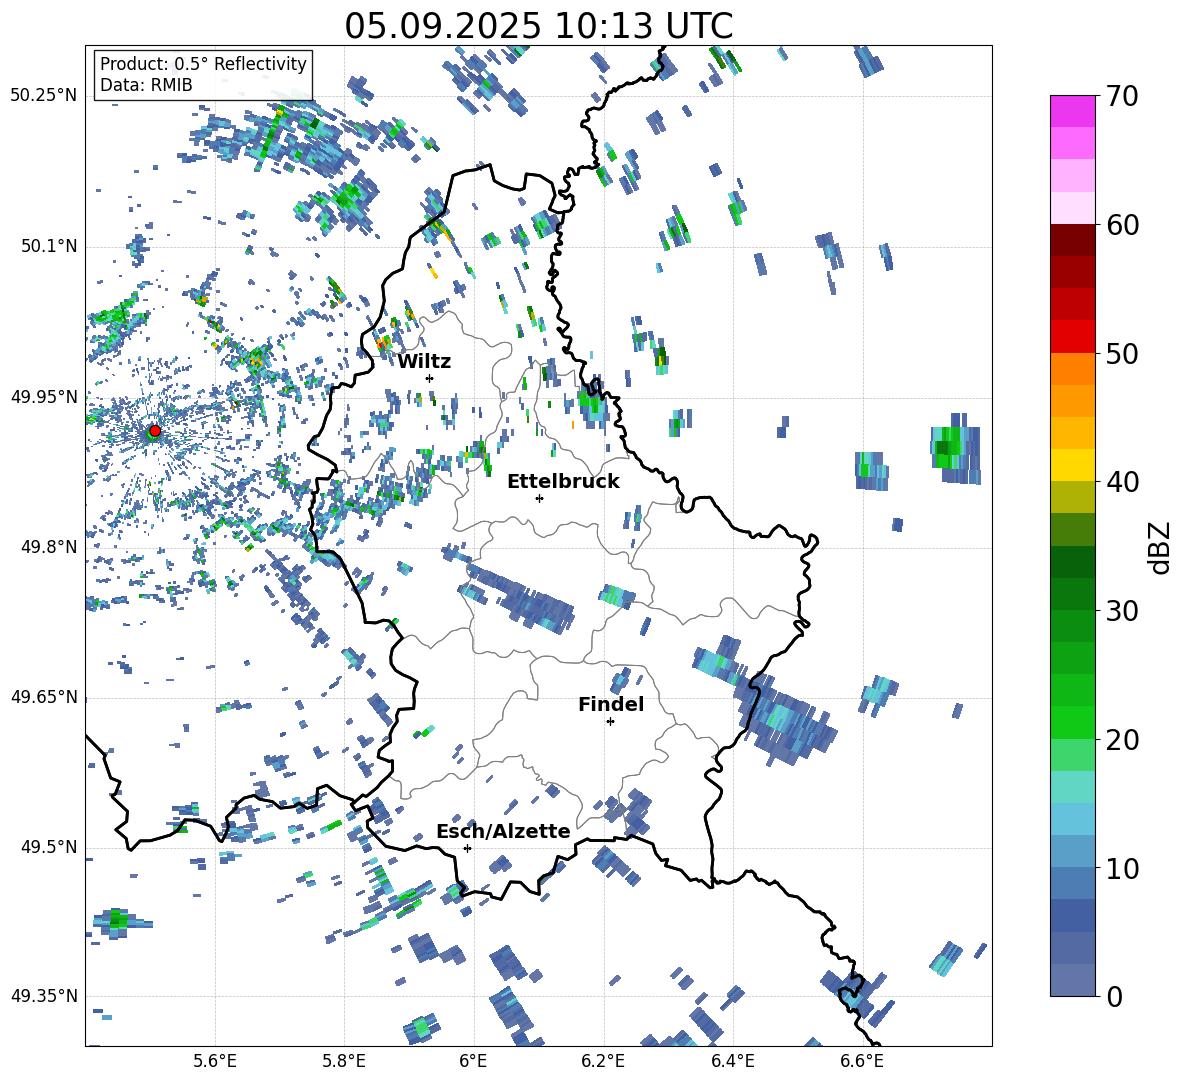Click the dark green colorbar segment near 30
The width and height of the screenshot is (1184, 1081).
pos(1072,593)
